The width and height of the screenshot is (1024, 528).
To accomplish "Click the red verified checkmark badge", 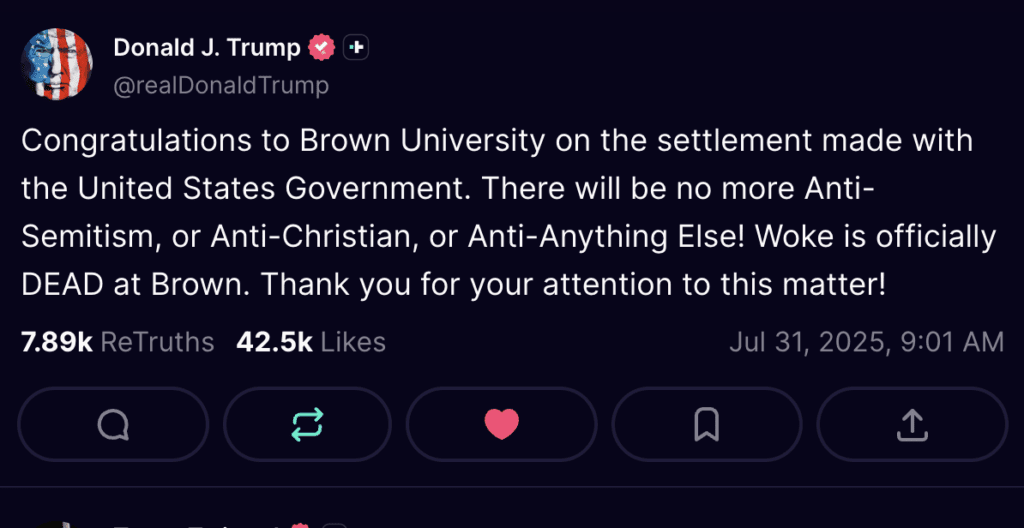I will click(x=321, y=48).
